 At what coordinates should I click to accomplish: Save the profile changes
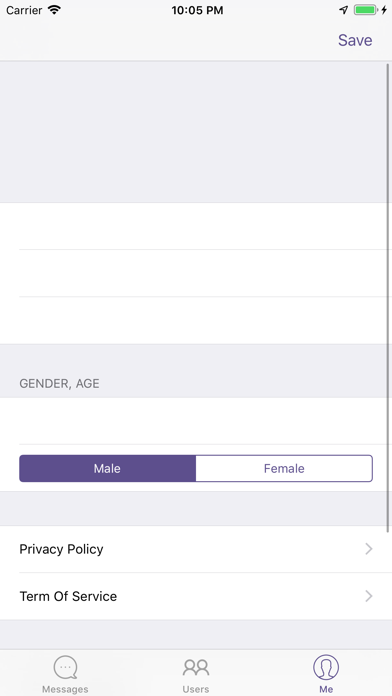(x=355, y=40)
